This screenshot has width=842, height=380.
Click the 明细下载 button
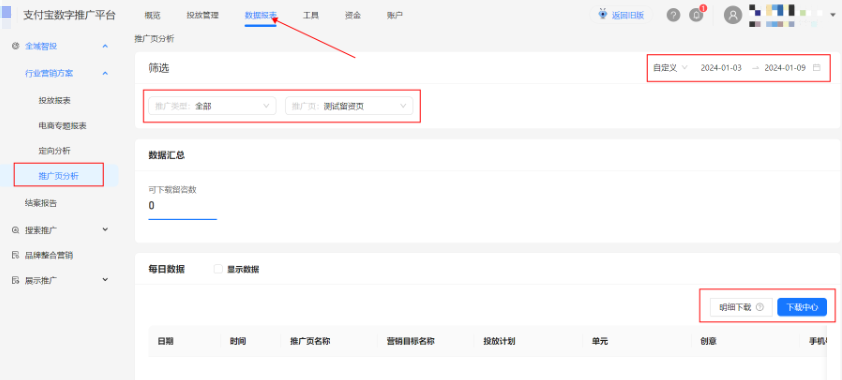(741, 308)
